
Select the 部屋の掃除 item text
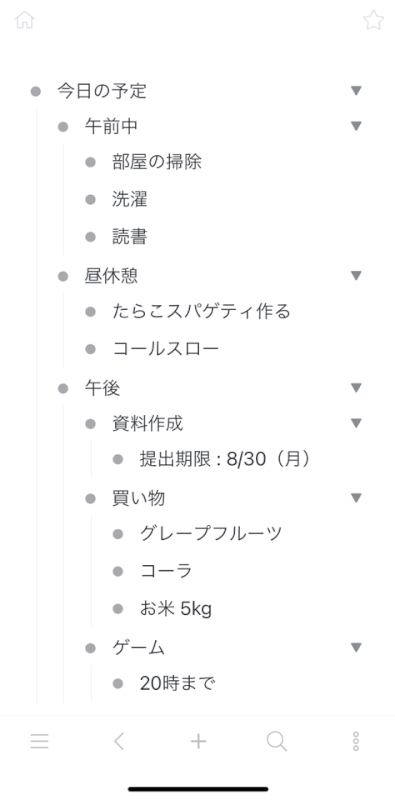(157, 162)
